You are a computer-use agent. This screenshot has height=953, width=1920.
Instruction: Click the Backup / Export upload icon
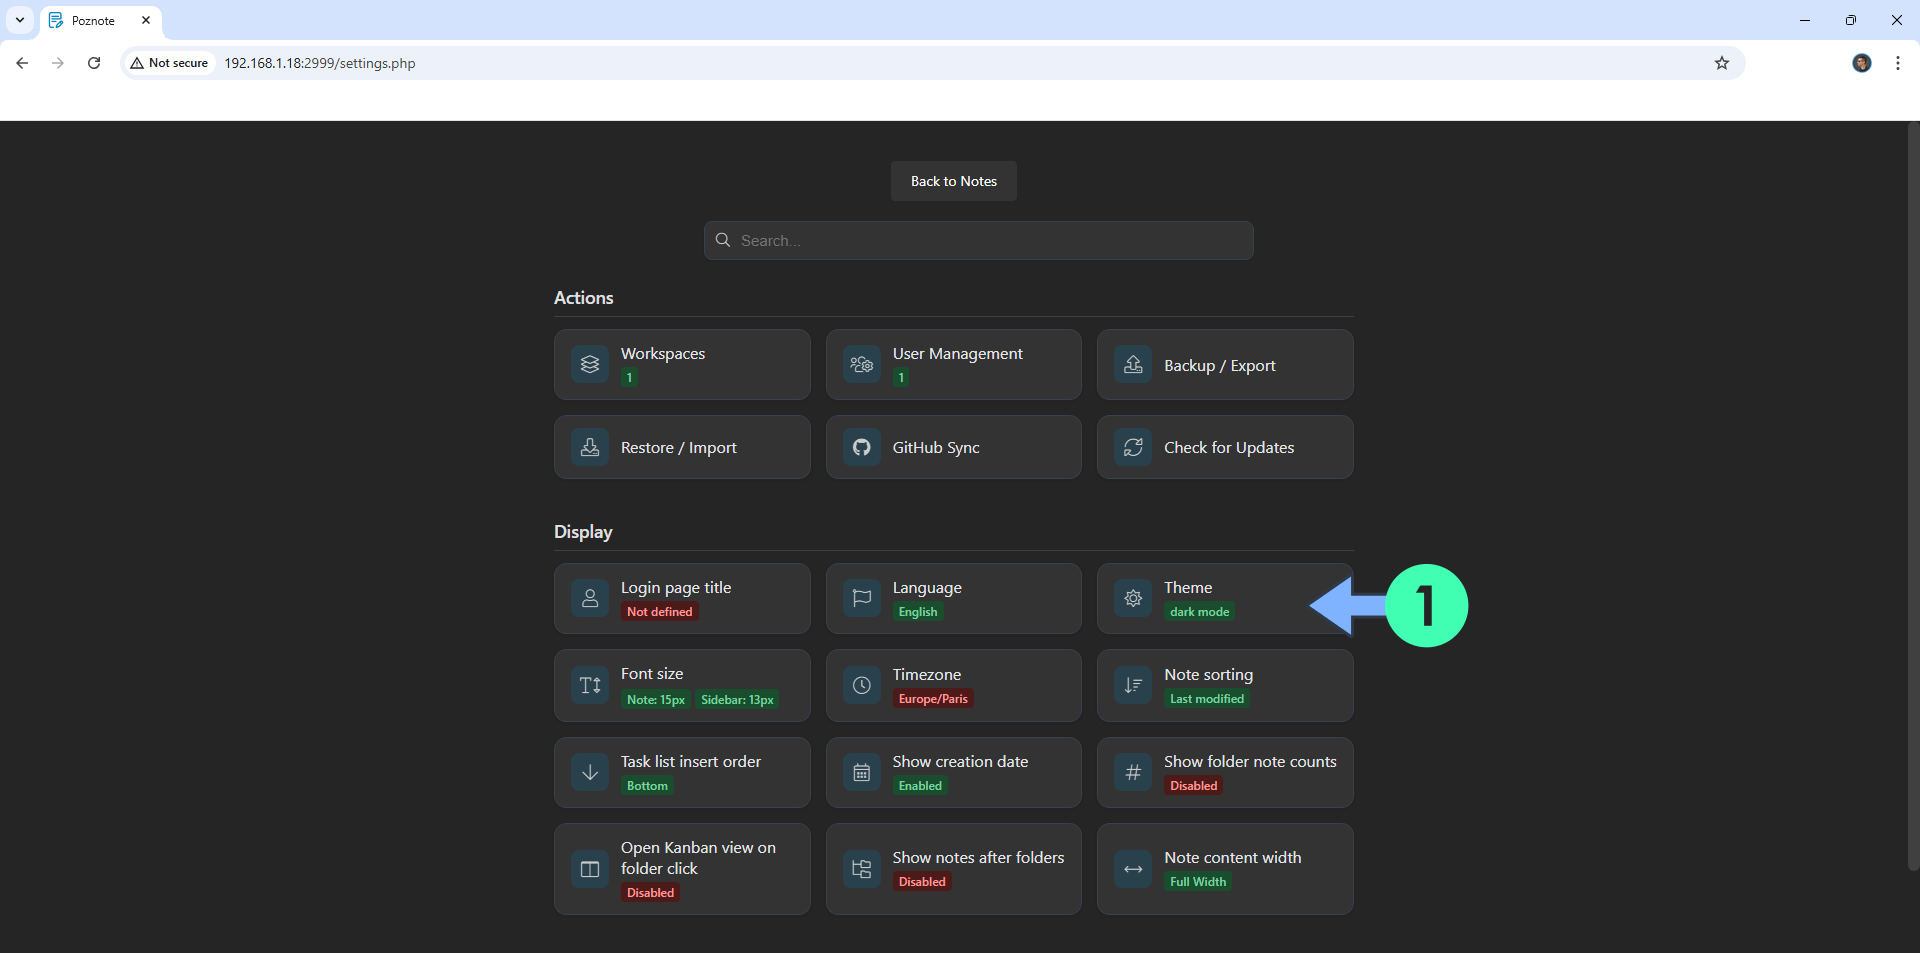pos(1133,364)
